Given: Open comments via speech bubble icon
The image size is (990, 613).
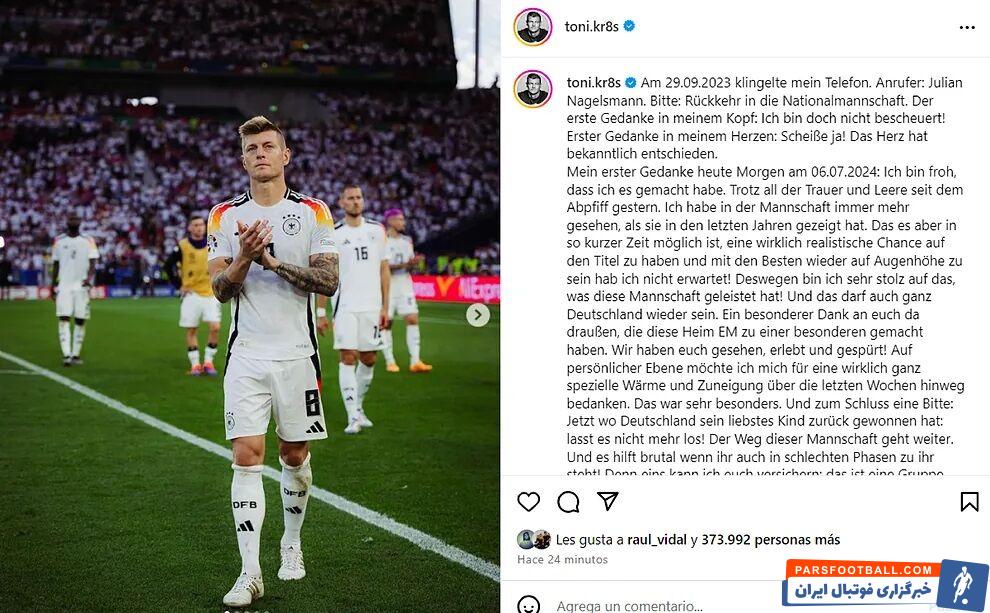Looking at the screenshot, I should coord(568,502).
